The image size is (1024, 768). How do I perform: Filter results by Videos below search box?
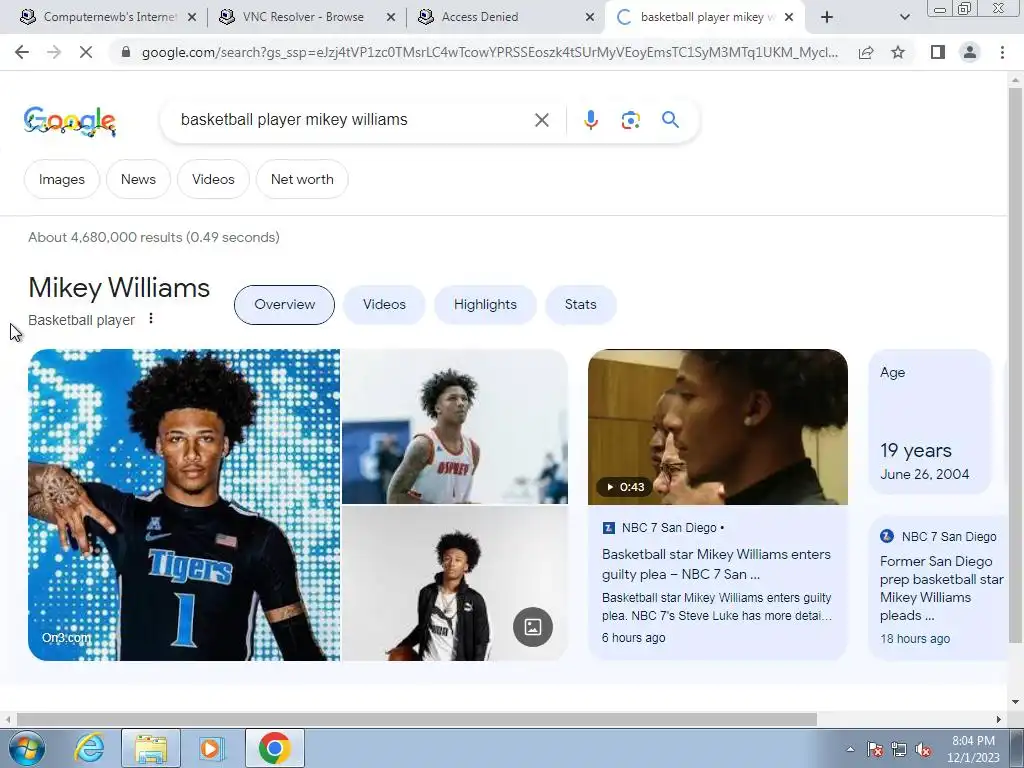213,179
